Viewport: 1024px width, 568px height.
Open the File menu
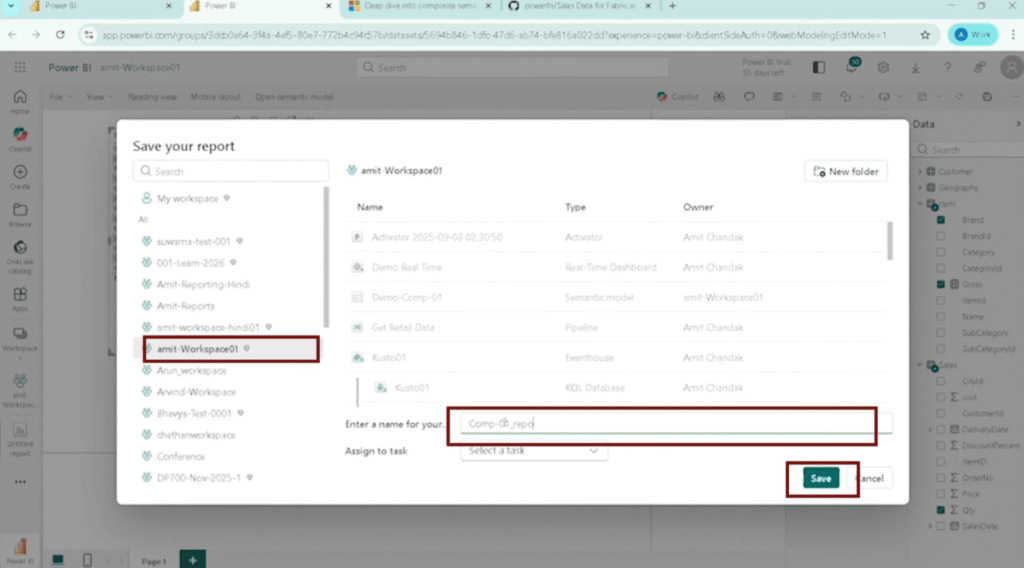tap(60, 97)
